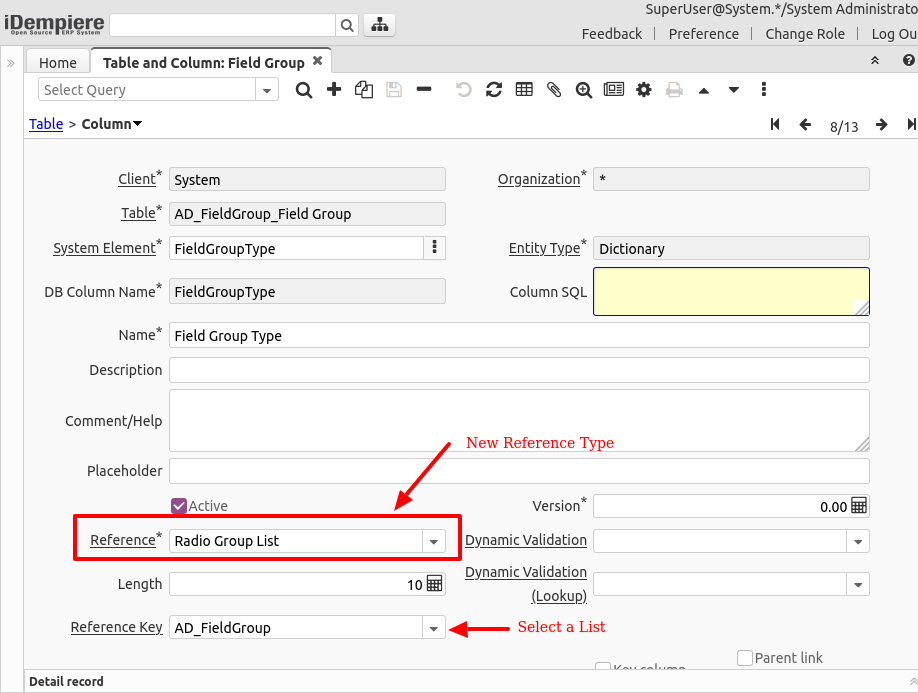Click inside the Name input field

tap(400, 335)
